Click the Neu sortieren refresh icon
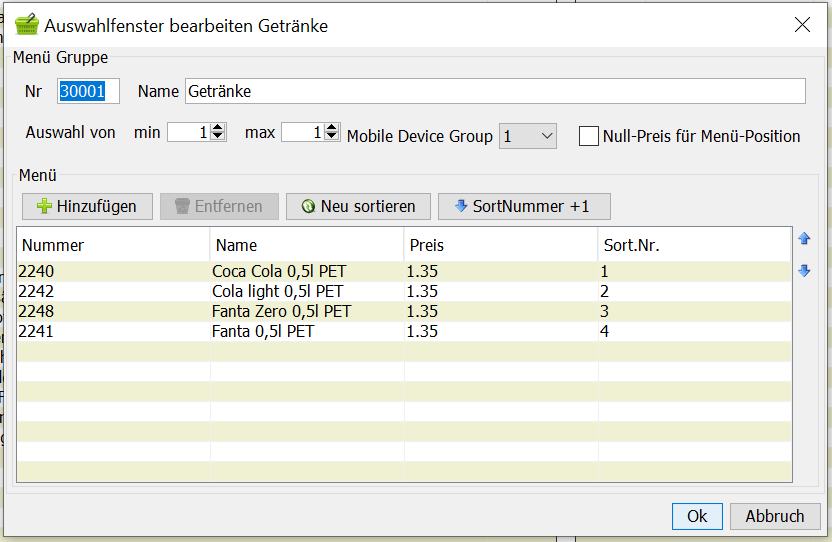832x542 pixels. point(308,206)
